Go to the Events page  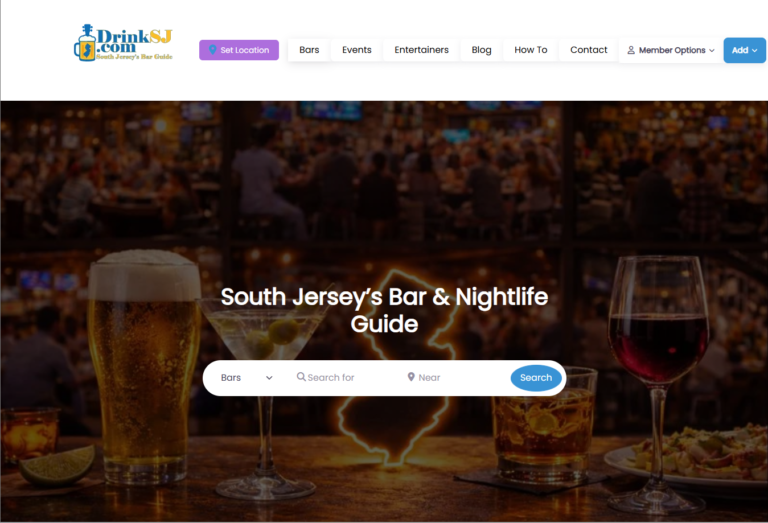point(357,49)
